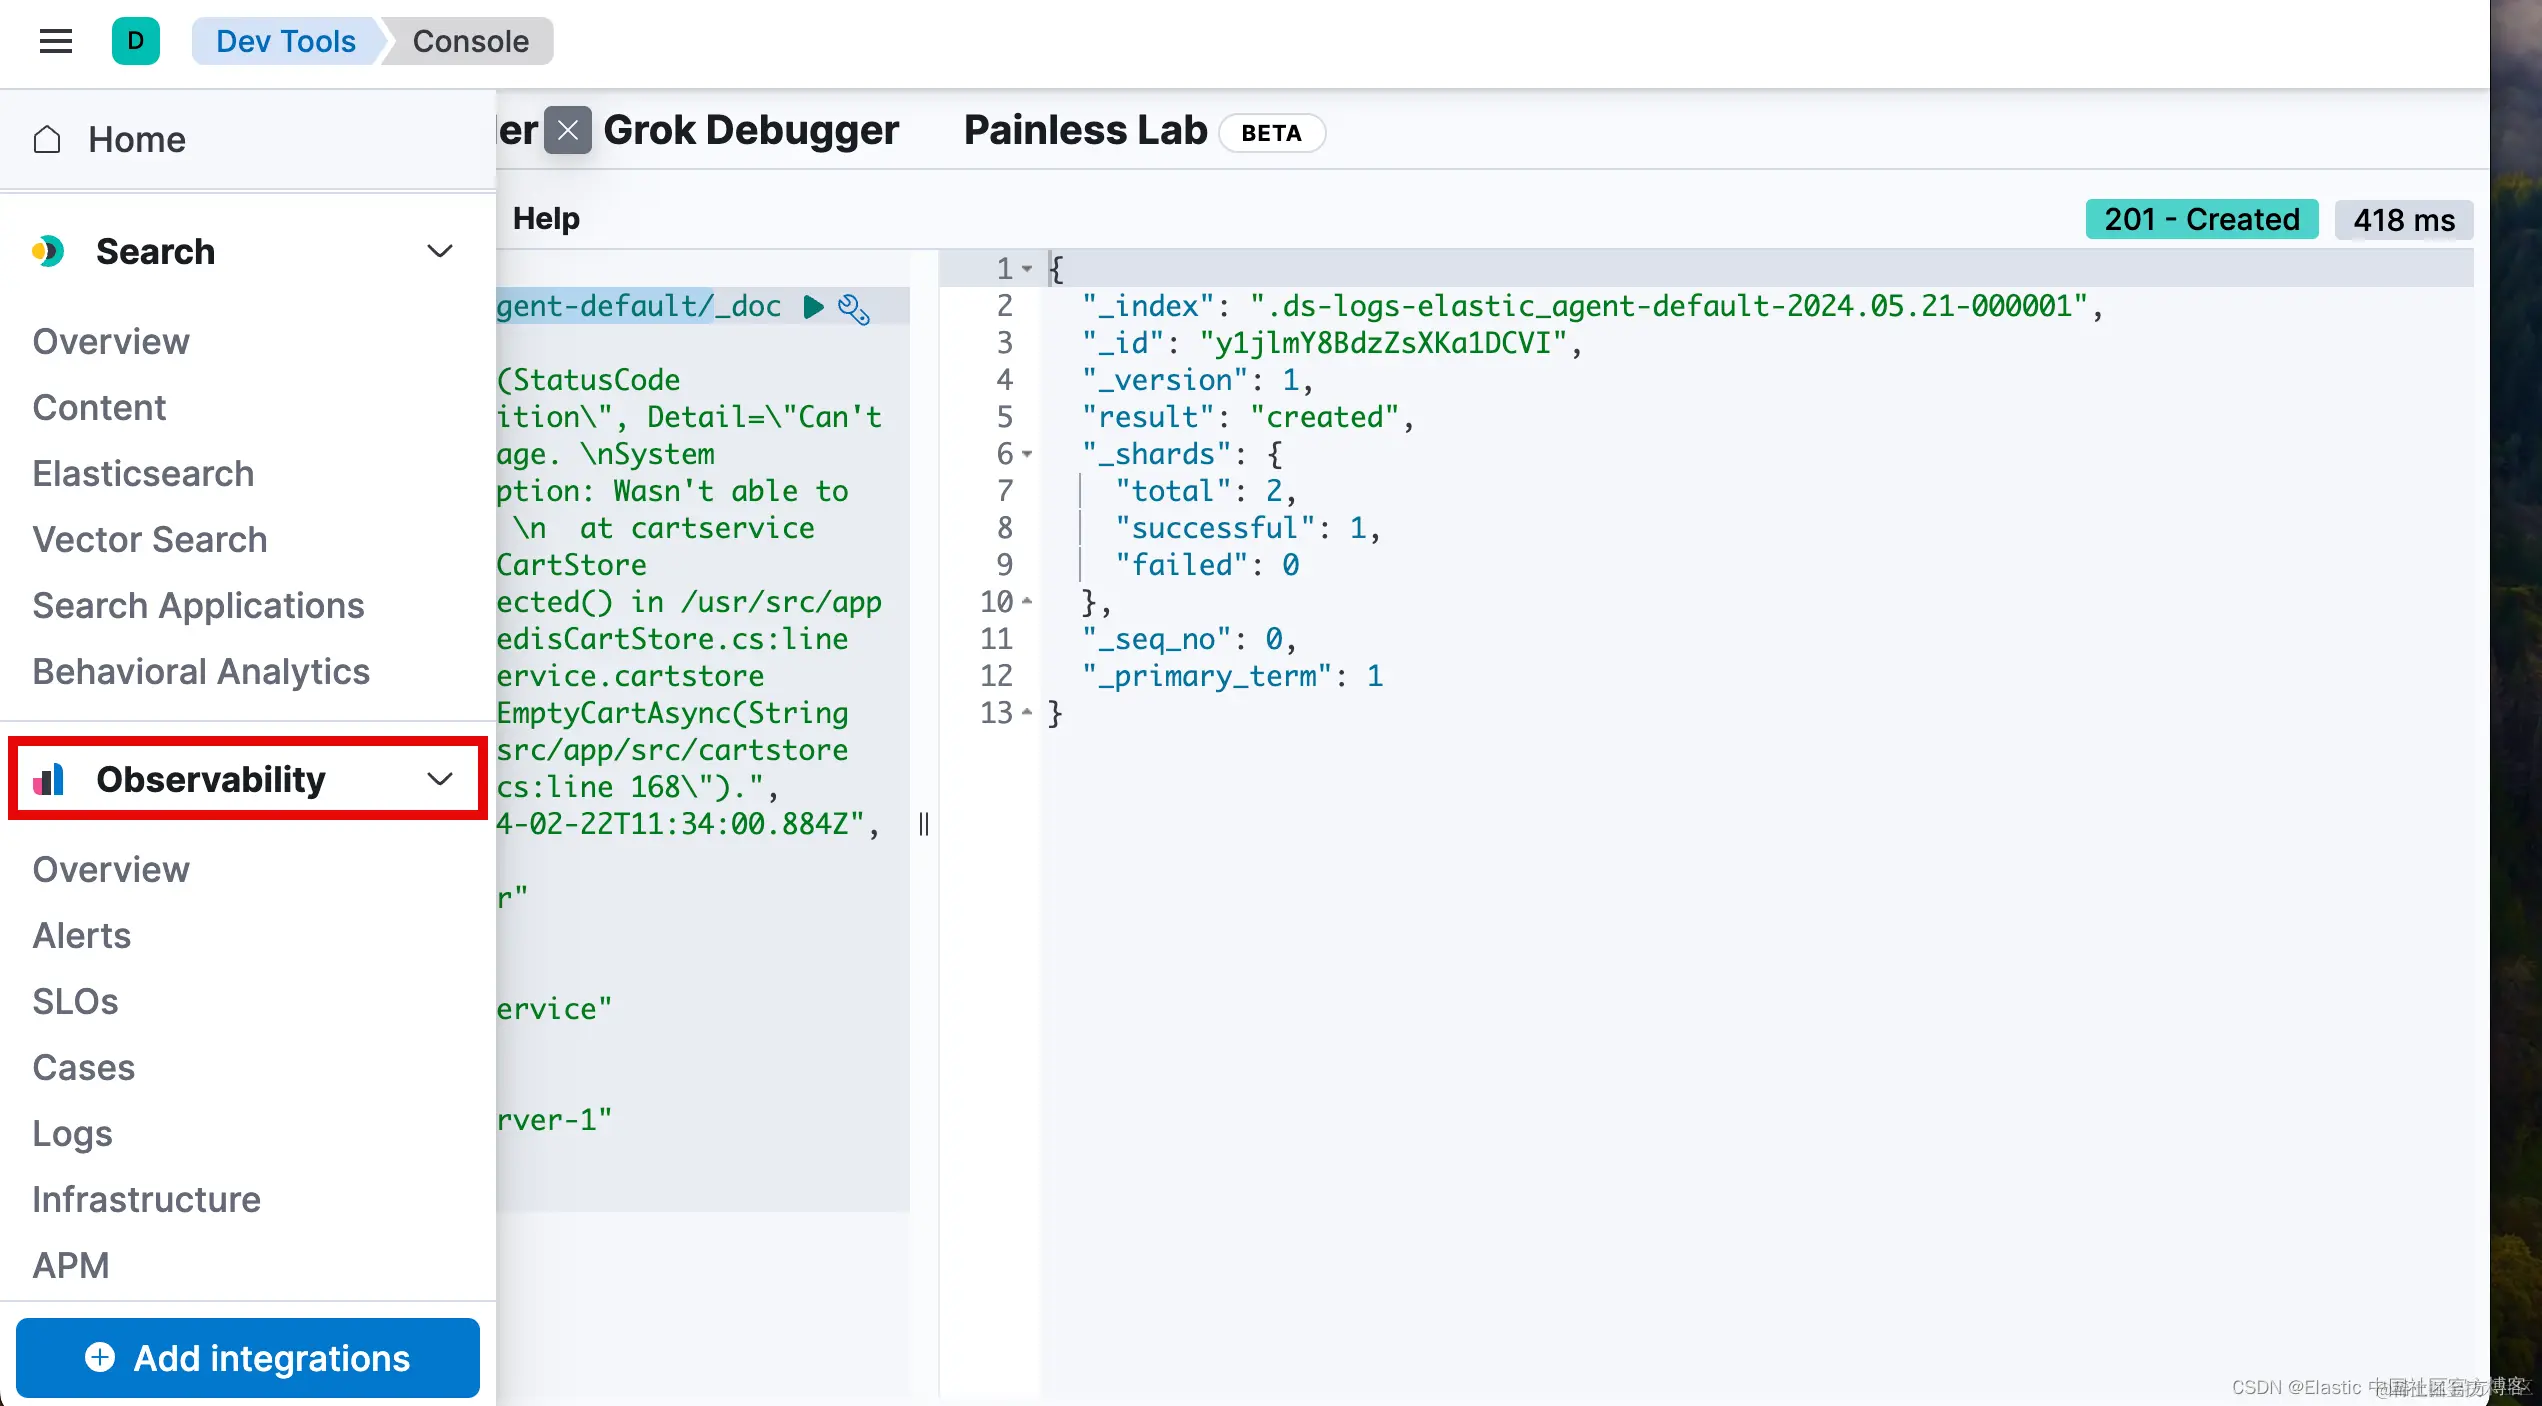
Task: Collapse the Observability section chevron
Action: point(440,779)
